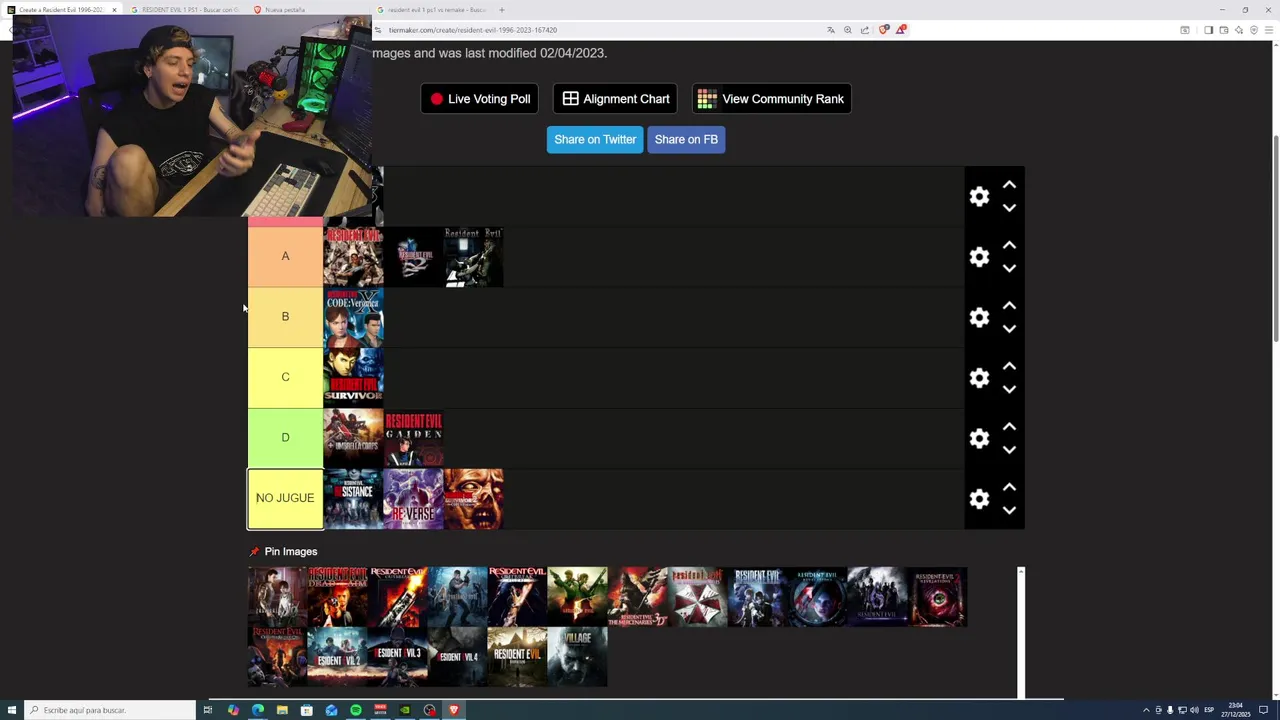Pick Resident Evil 5 cover from pool
Image resolution: width=1280 pixels, height=720 pixels.
577,597
